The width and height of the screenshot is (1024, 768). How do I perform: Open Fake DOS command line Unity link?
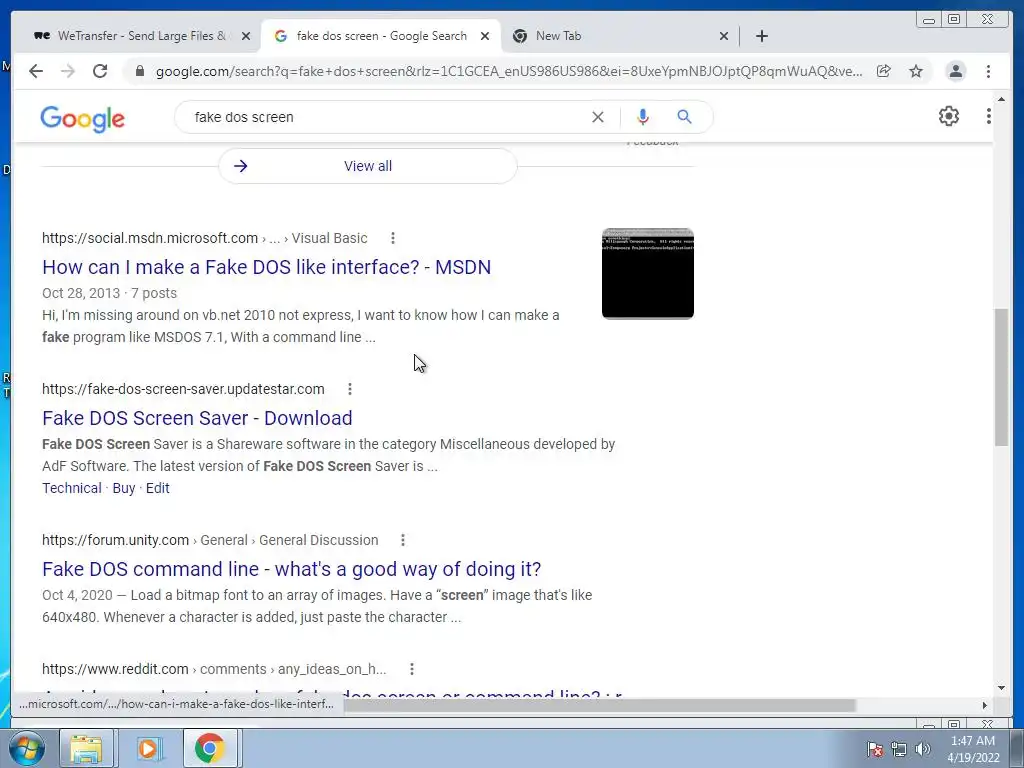(x=291, y=569)
